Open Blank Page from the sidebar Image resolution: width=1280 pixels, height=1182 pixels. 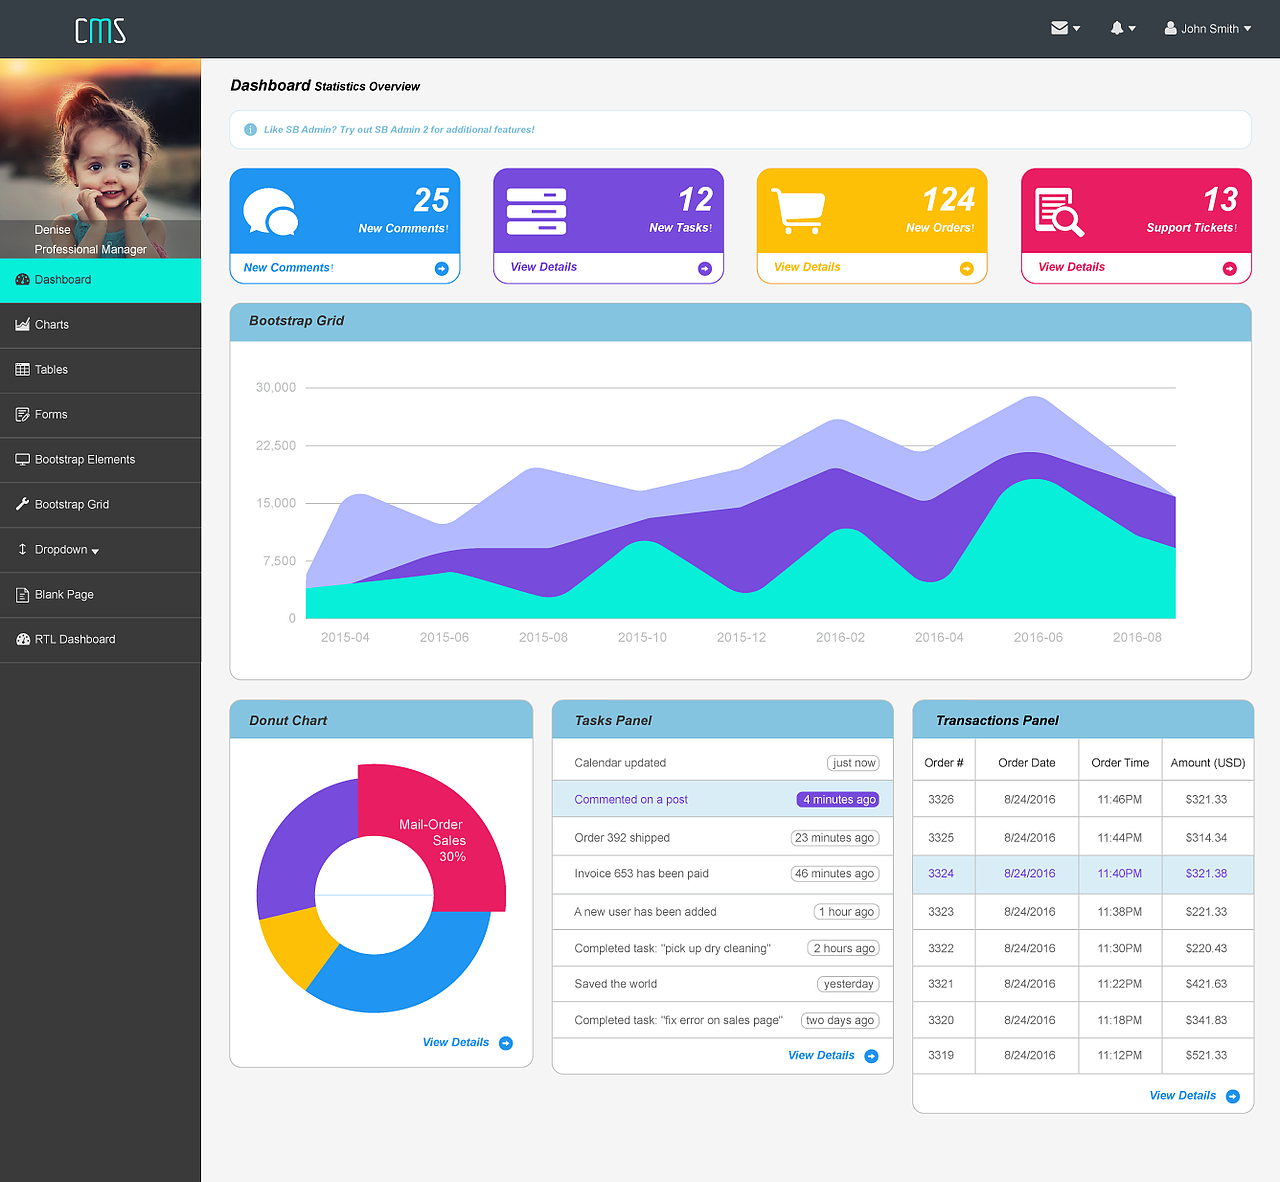tap(100, 595)
